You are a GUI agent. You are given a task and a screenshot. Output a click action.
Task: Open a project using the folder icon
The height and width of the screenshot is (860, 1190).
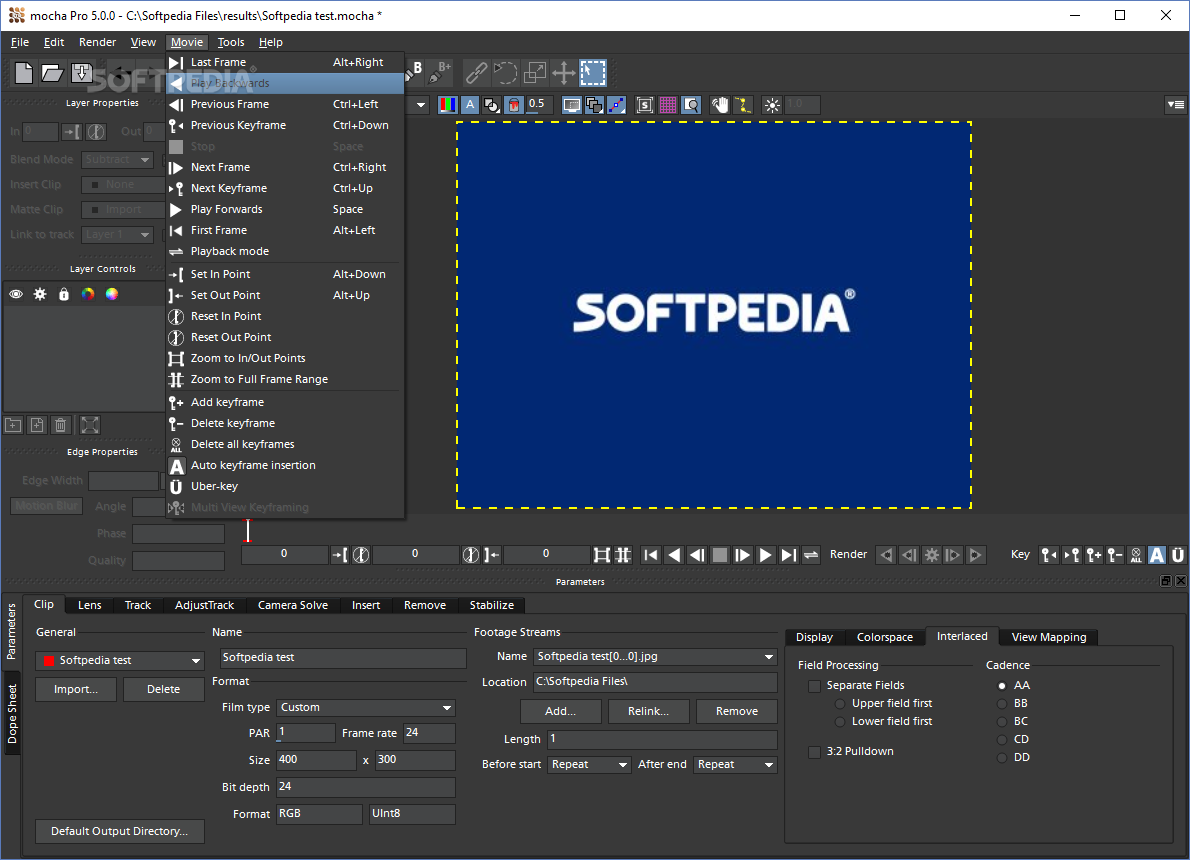click(x=52, y=73)
